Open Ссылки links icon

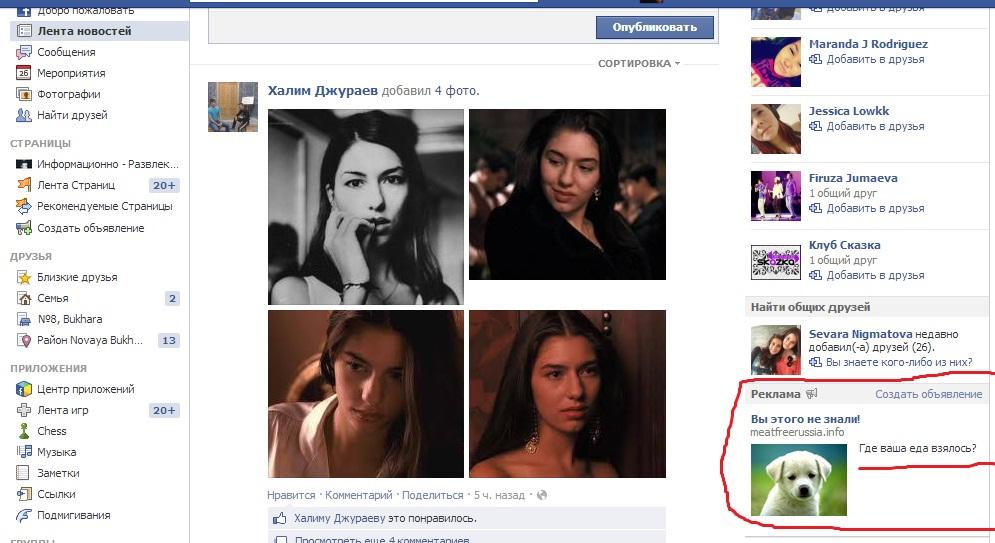23,494
